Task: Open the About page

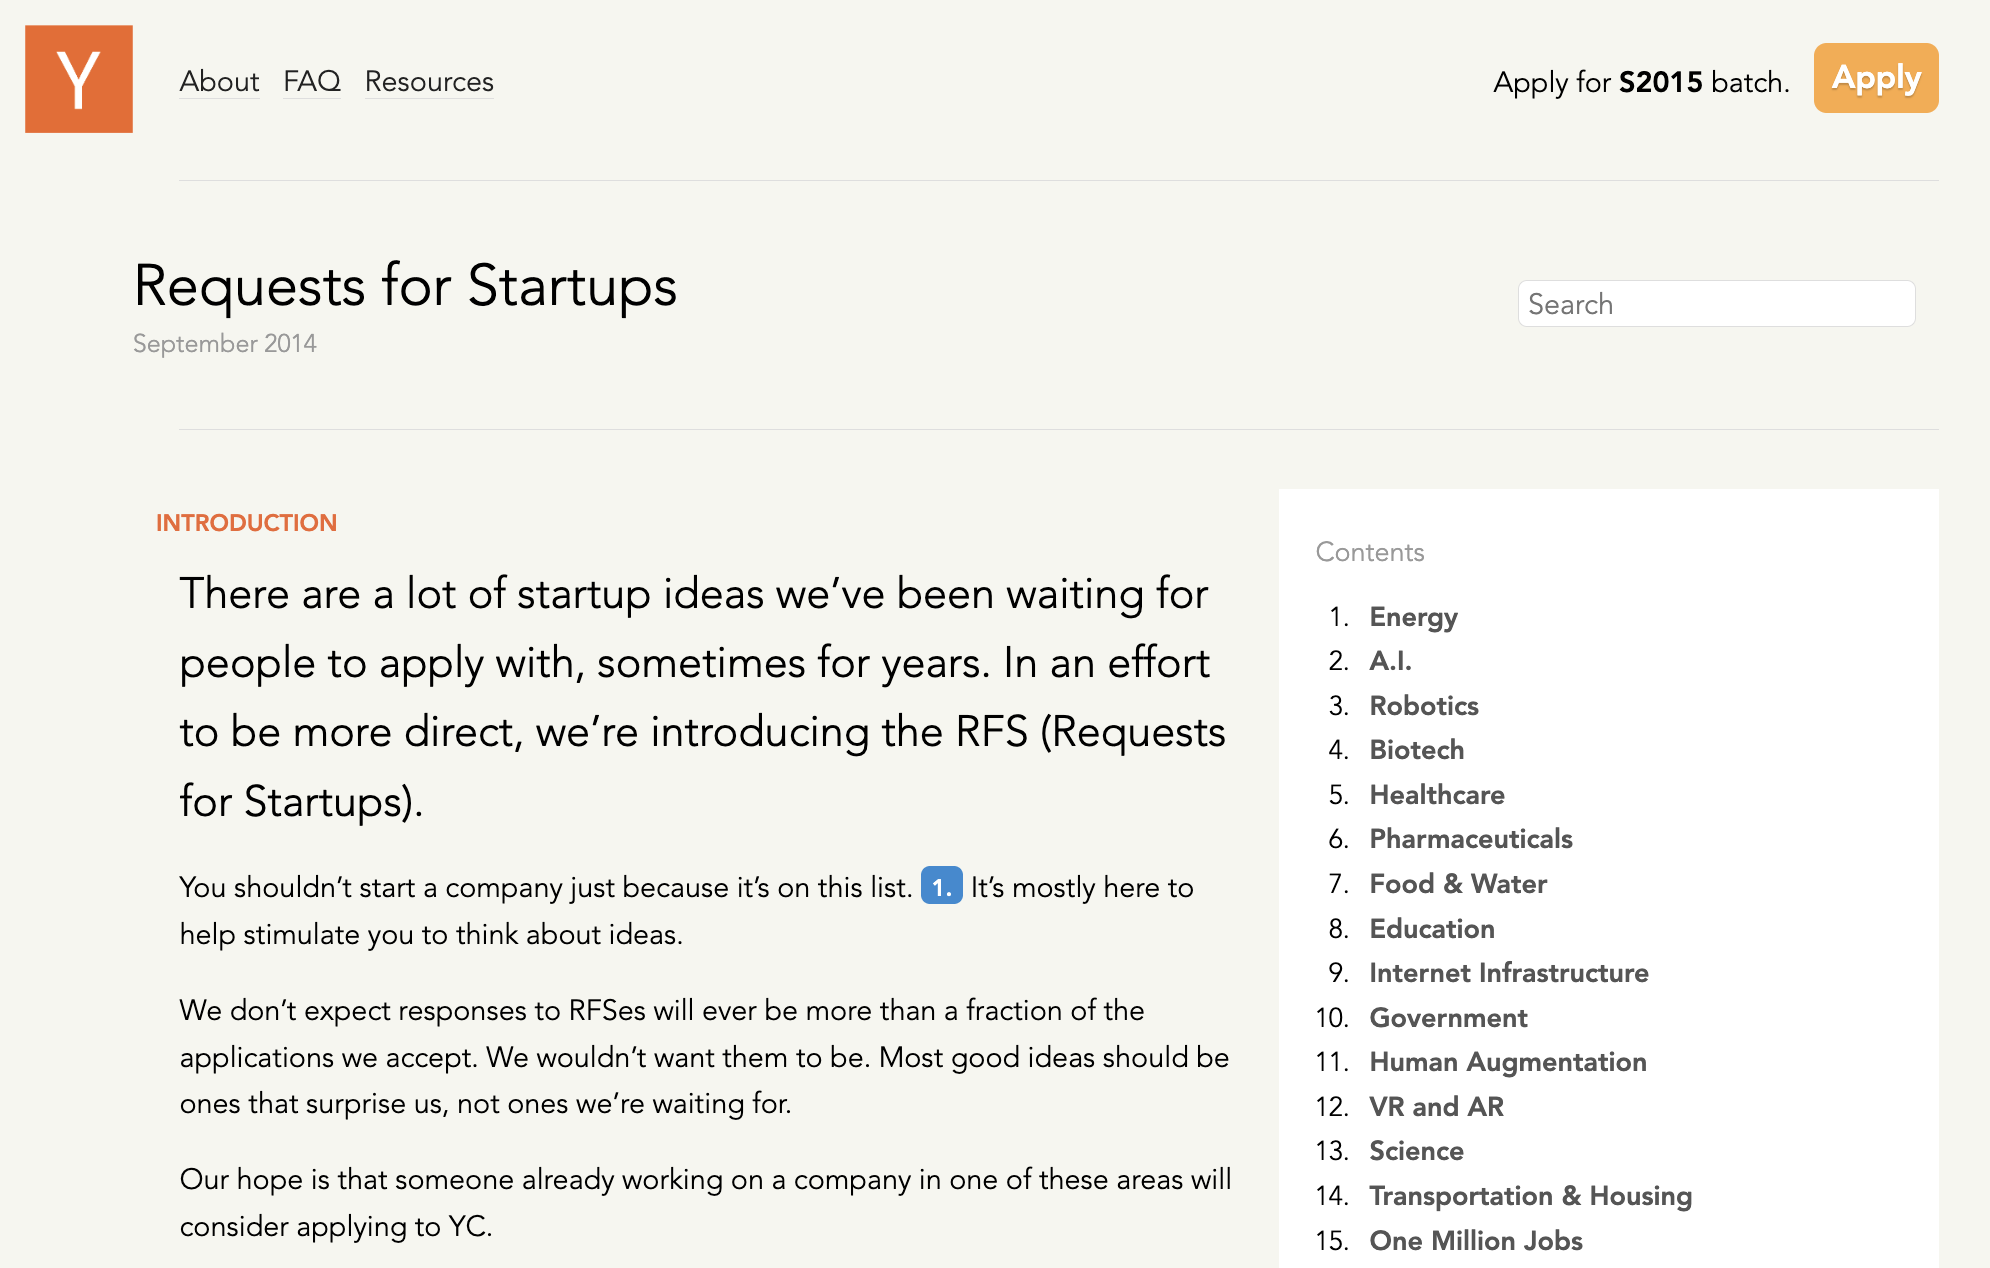Action: click(218, 82)
